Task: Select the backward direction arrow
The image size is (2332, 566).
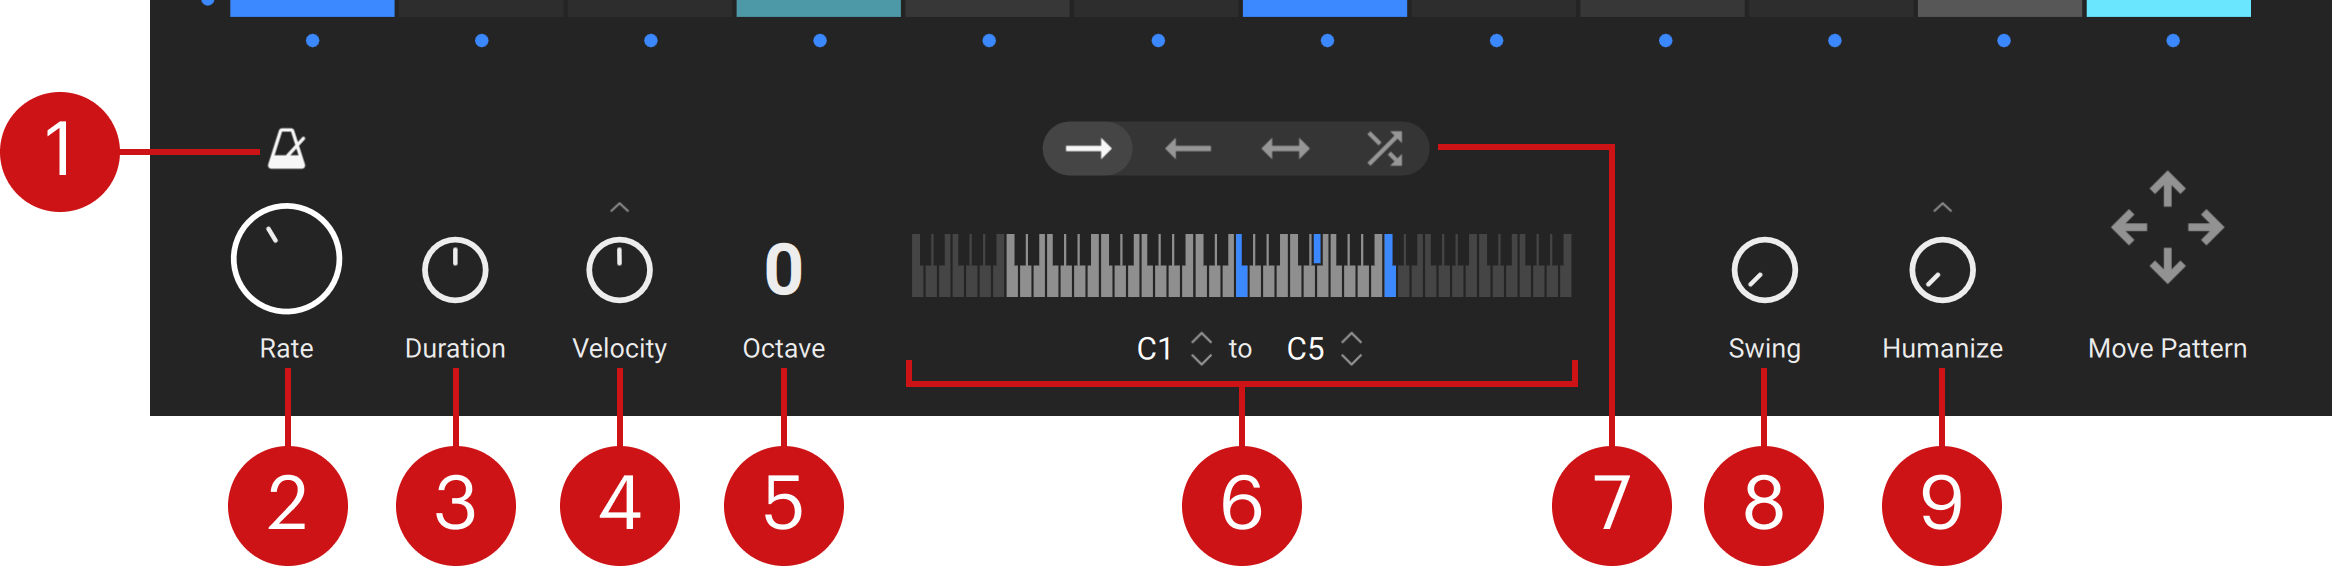Action: click(x=1187, y=149)
